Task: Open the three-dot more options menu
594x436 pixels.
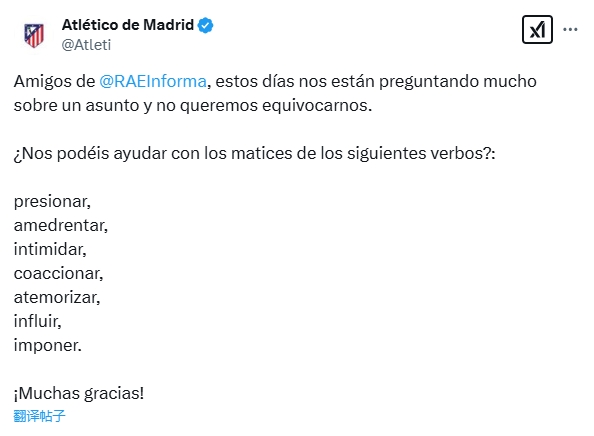Action: (x=570, y=30)
